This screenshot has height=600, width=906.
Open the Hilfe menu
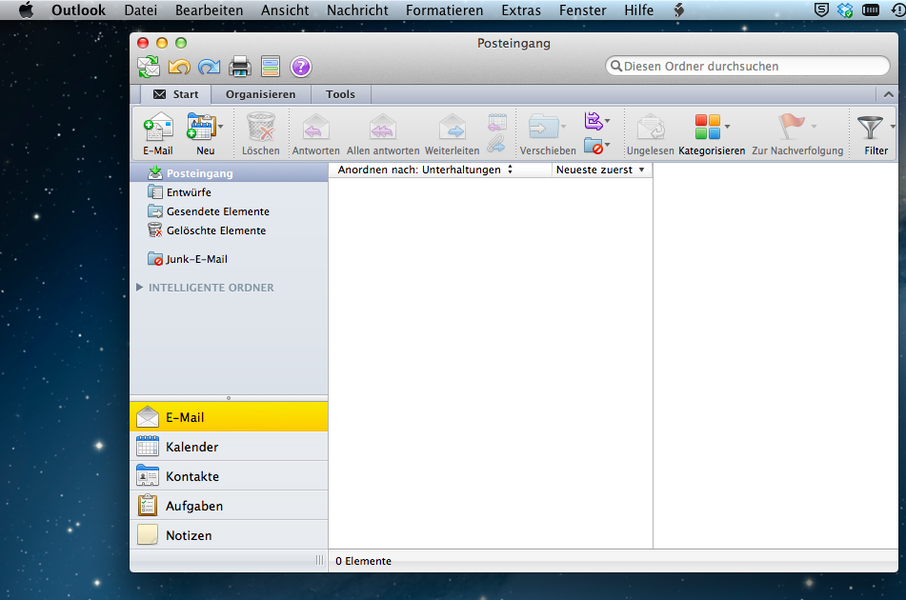(x=638, y=10)
